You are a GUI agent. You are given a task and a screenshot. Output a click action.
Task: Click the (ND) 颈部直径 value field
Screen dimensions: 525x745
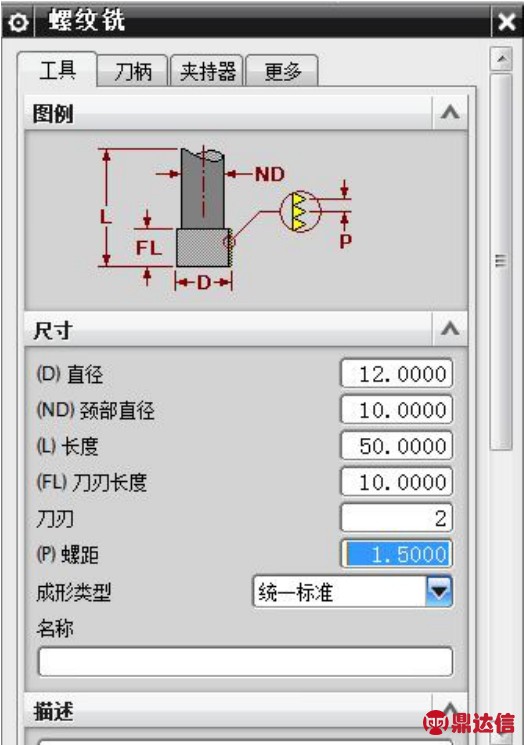point(397,410)
